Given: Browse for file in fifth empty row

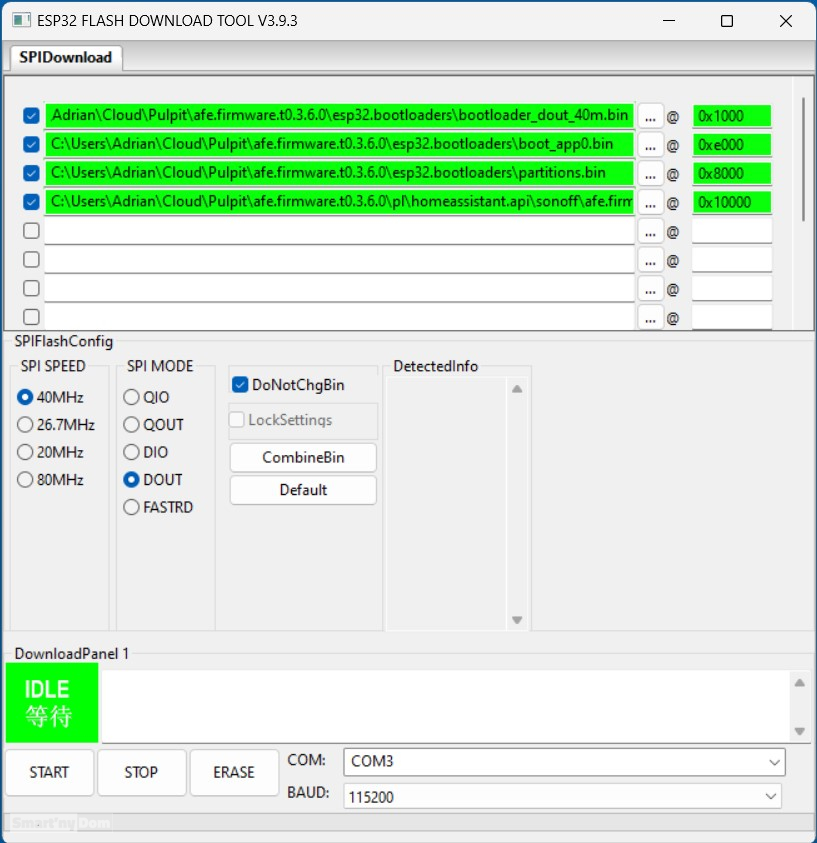Looking at the screenshot, I should (650, 232).
